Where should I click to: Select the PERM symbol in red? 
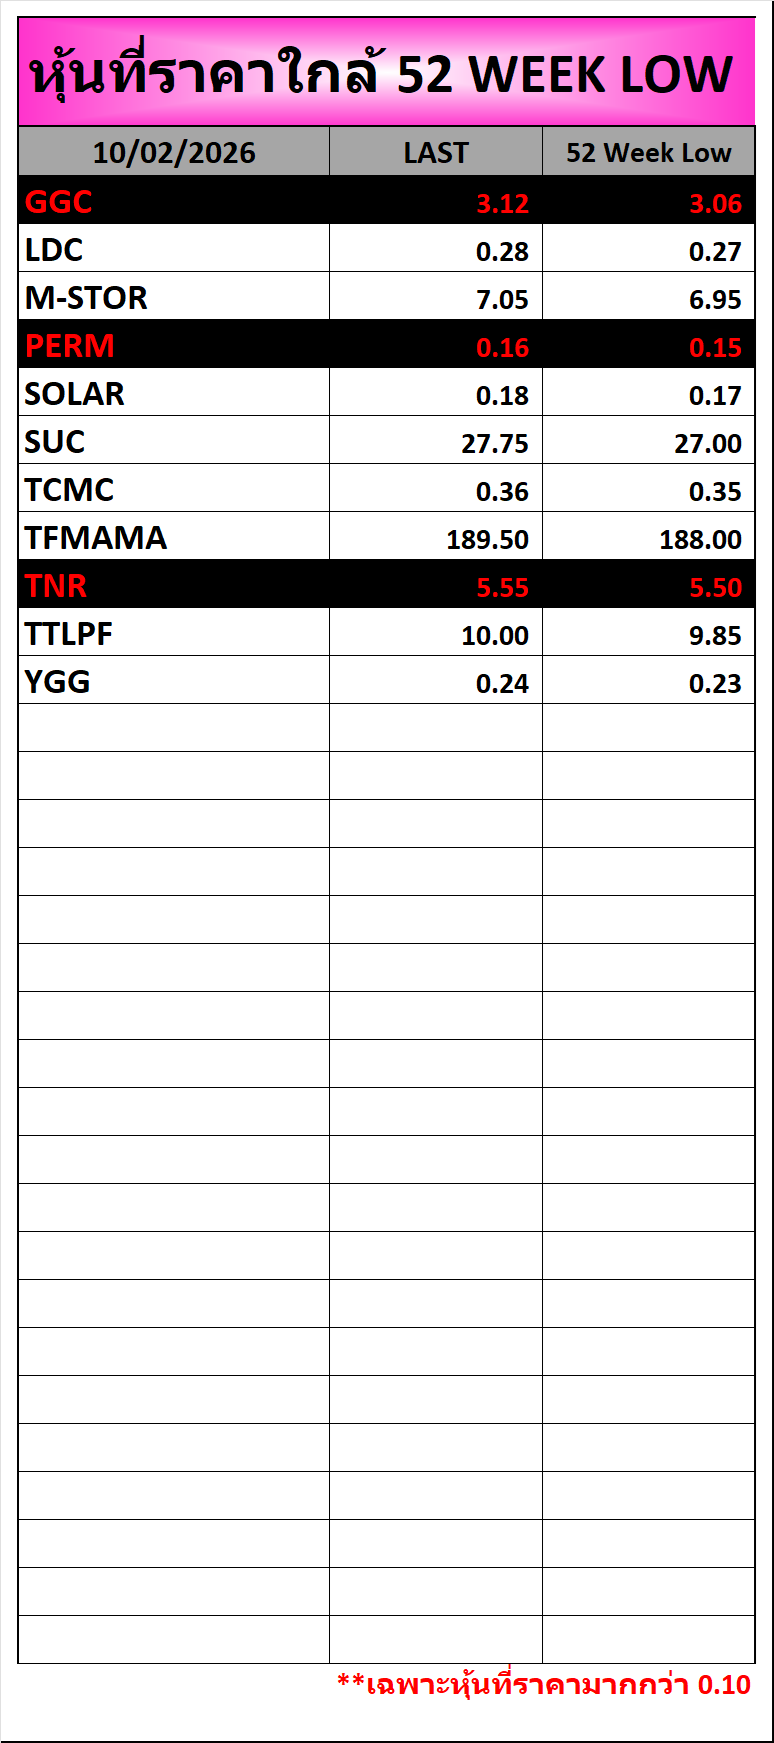(70, 346)
